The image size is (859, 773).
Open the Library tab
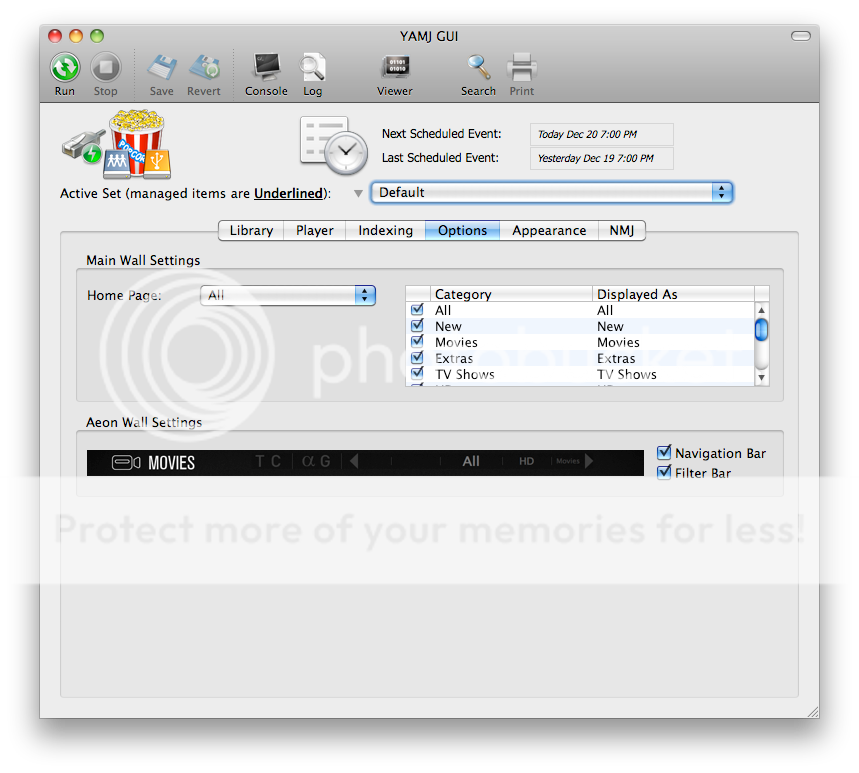[x=250, y=230]
